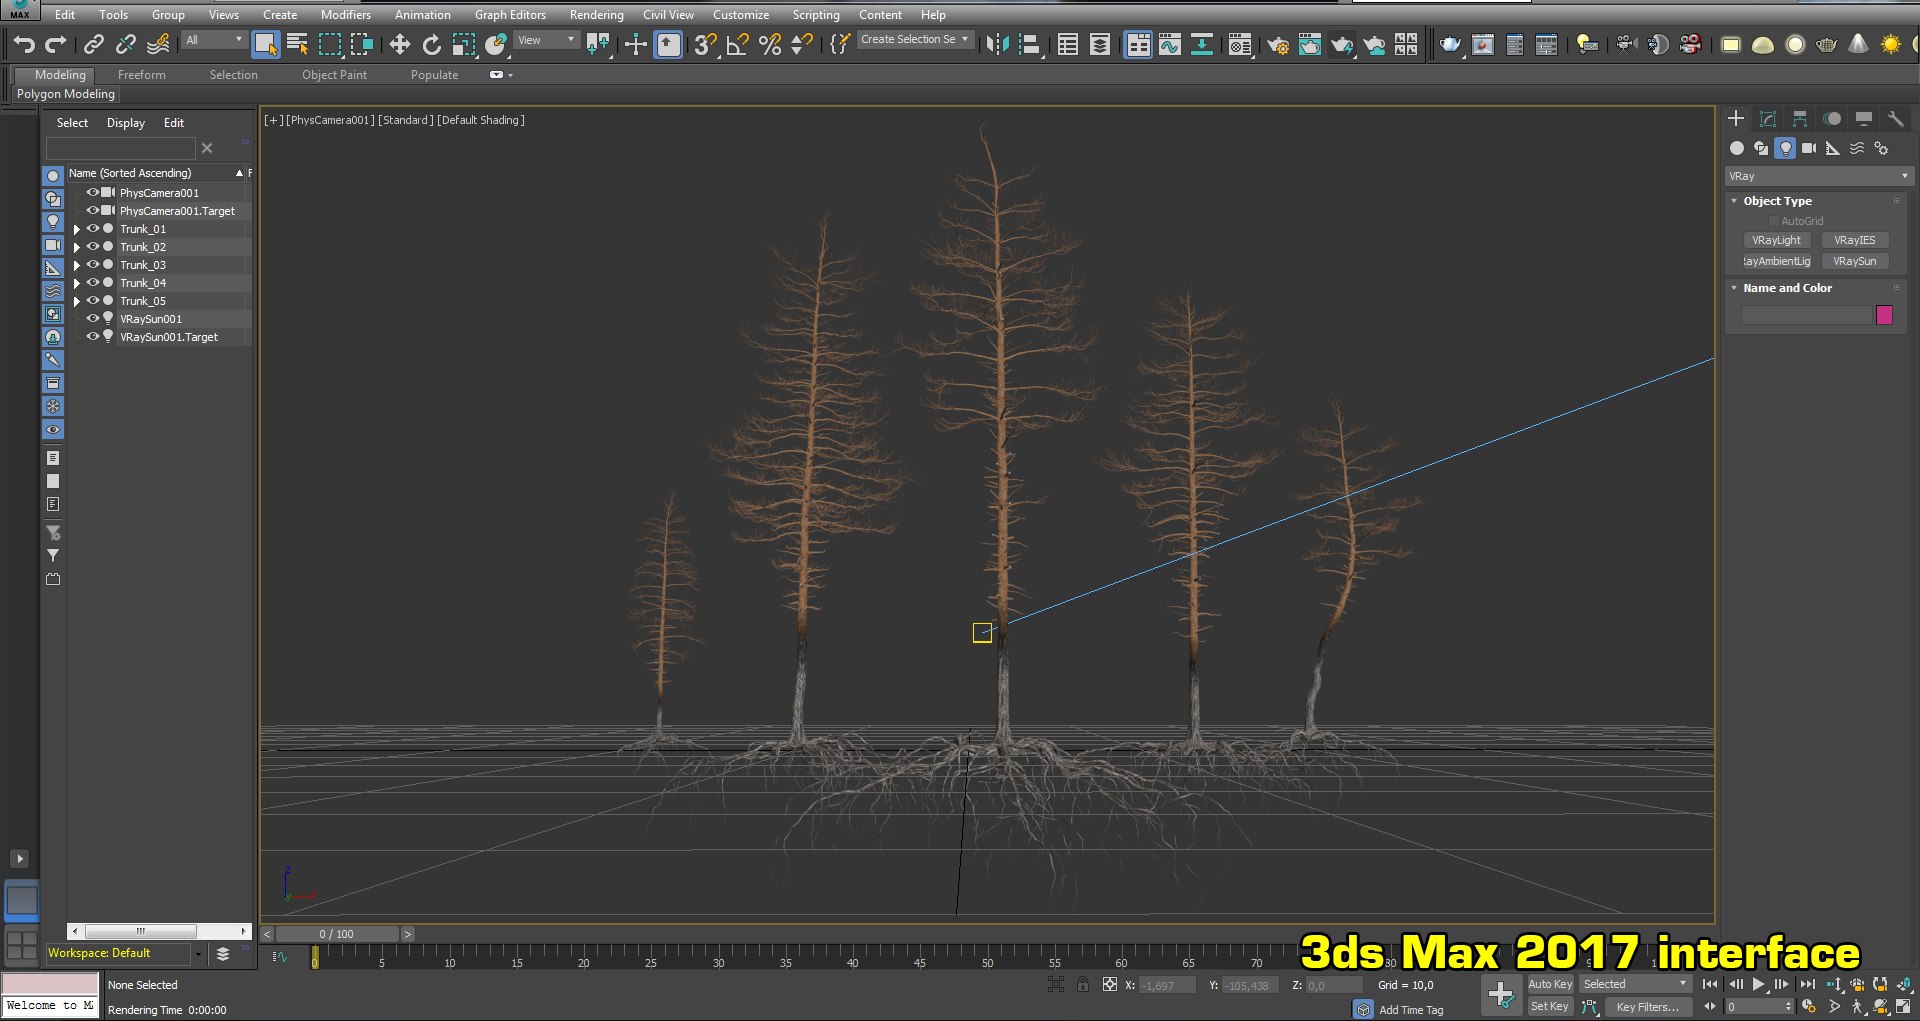The image size is (1920, 1021).
Task: Toggle the Percent Snap icon
Action: 769,44
